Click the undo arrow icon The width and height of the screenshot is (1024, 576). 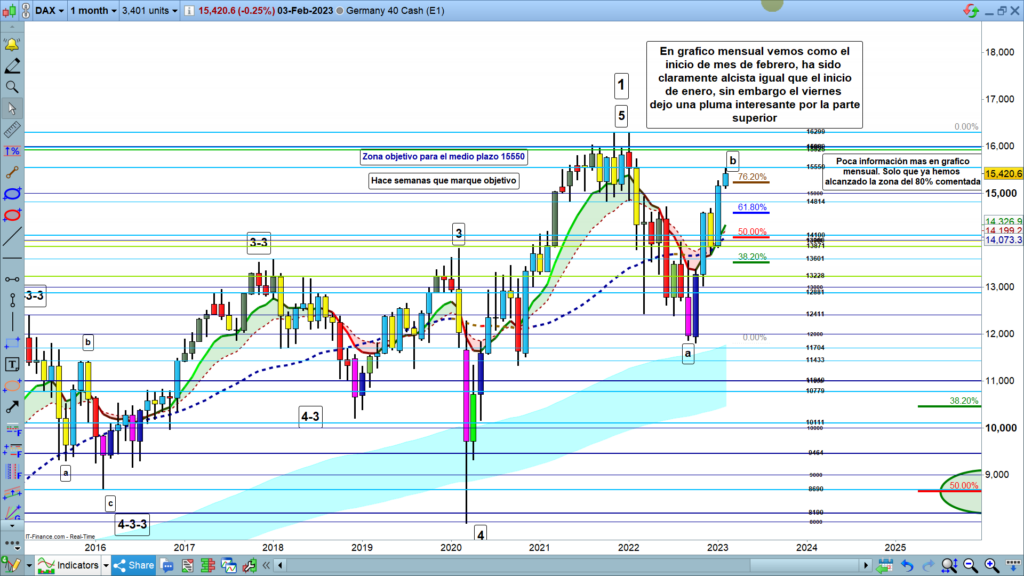[909, 565]
